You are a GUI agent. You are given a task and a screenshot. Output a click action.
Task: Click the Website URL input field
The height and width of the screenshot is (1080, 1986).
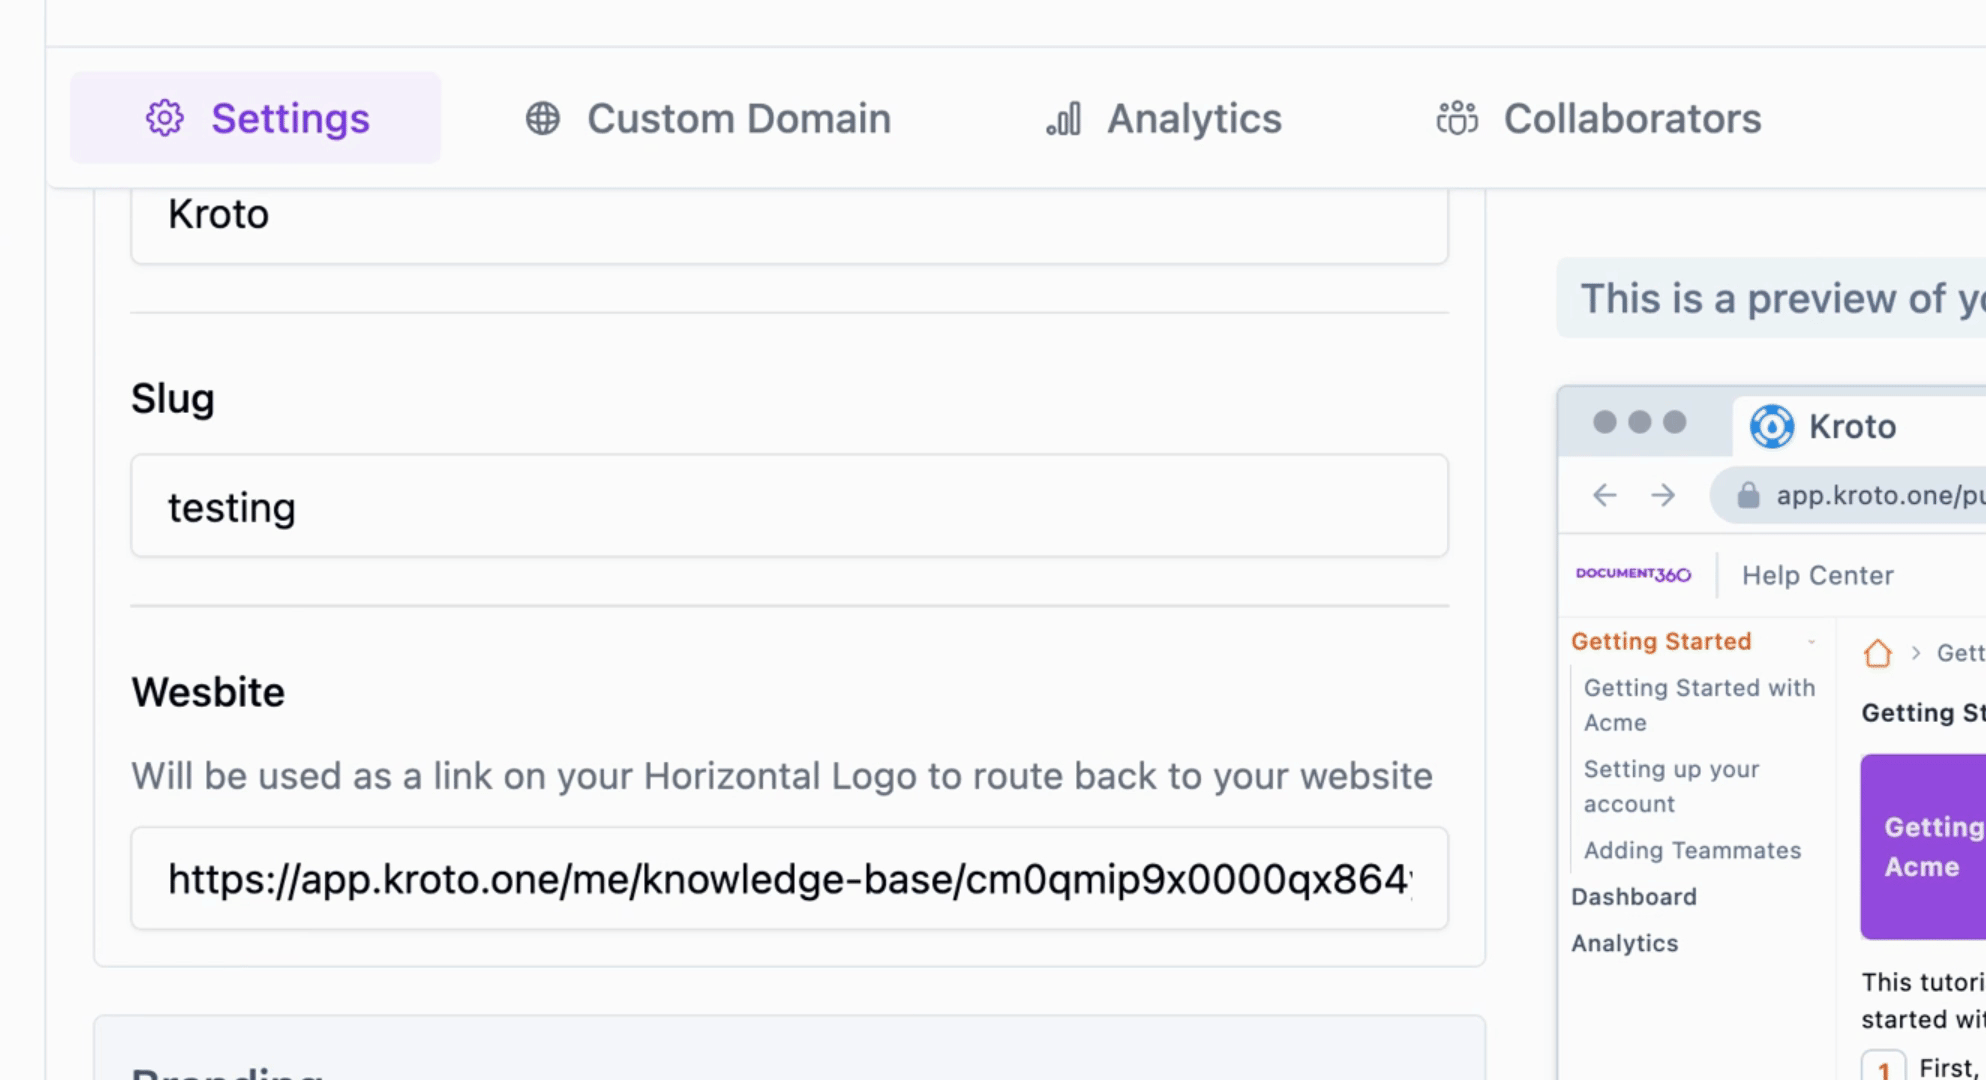click(x=788, y=878)
